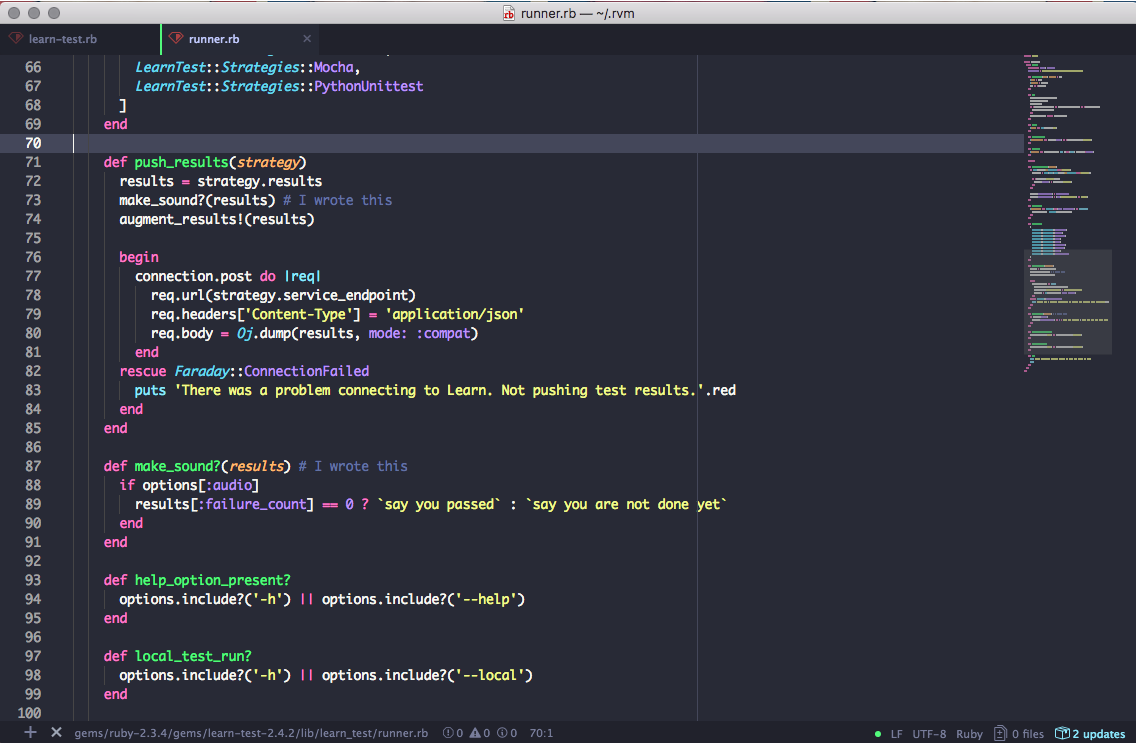Click the X icon in the status bar
This screenshot has height=743, width=1136.
[56, 733]
